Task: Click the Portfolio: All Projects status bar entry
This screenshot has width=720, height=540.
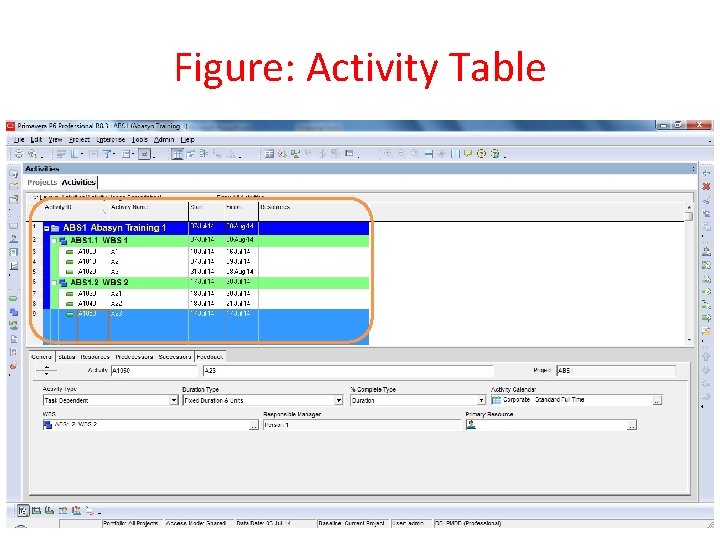Action: (x=130, y=523)
